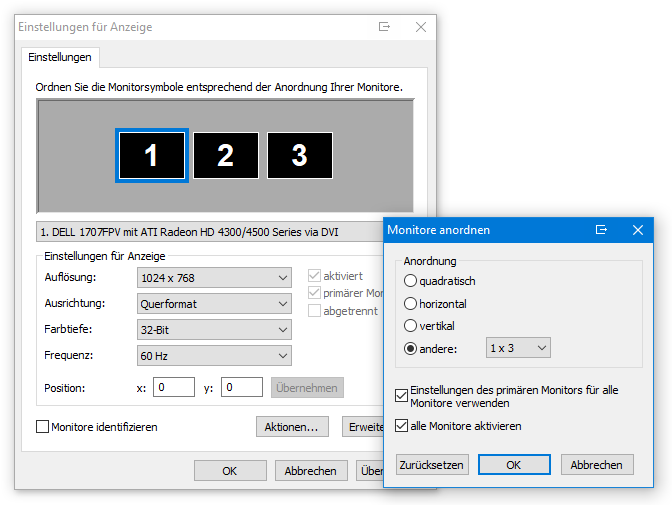Click Abbrechen in Monitore anordnen dialog
Image resolution: width=672 pixels, height=505 pixels.
coord(597,465)
